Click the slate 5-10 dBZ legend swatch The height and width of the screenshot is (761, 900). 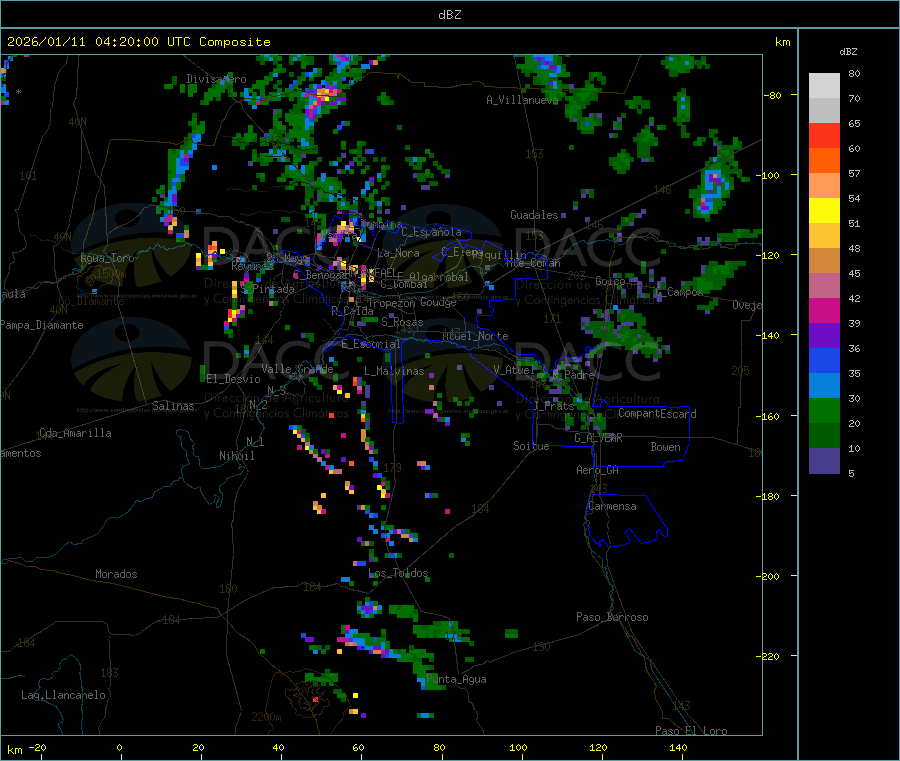pos(824,461)
